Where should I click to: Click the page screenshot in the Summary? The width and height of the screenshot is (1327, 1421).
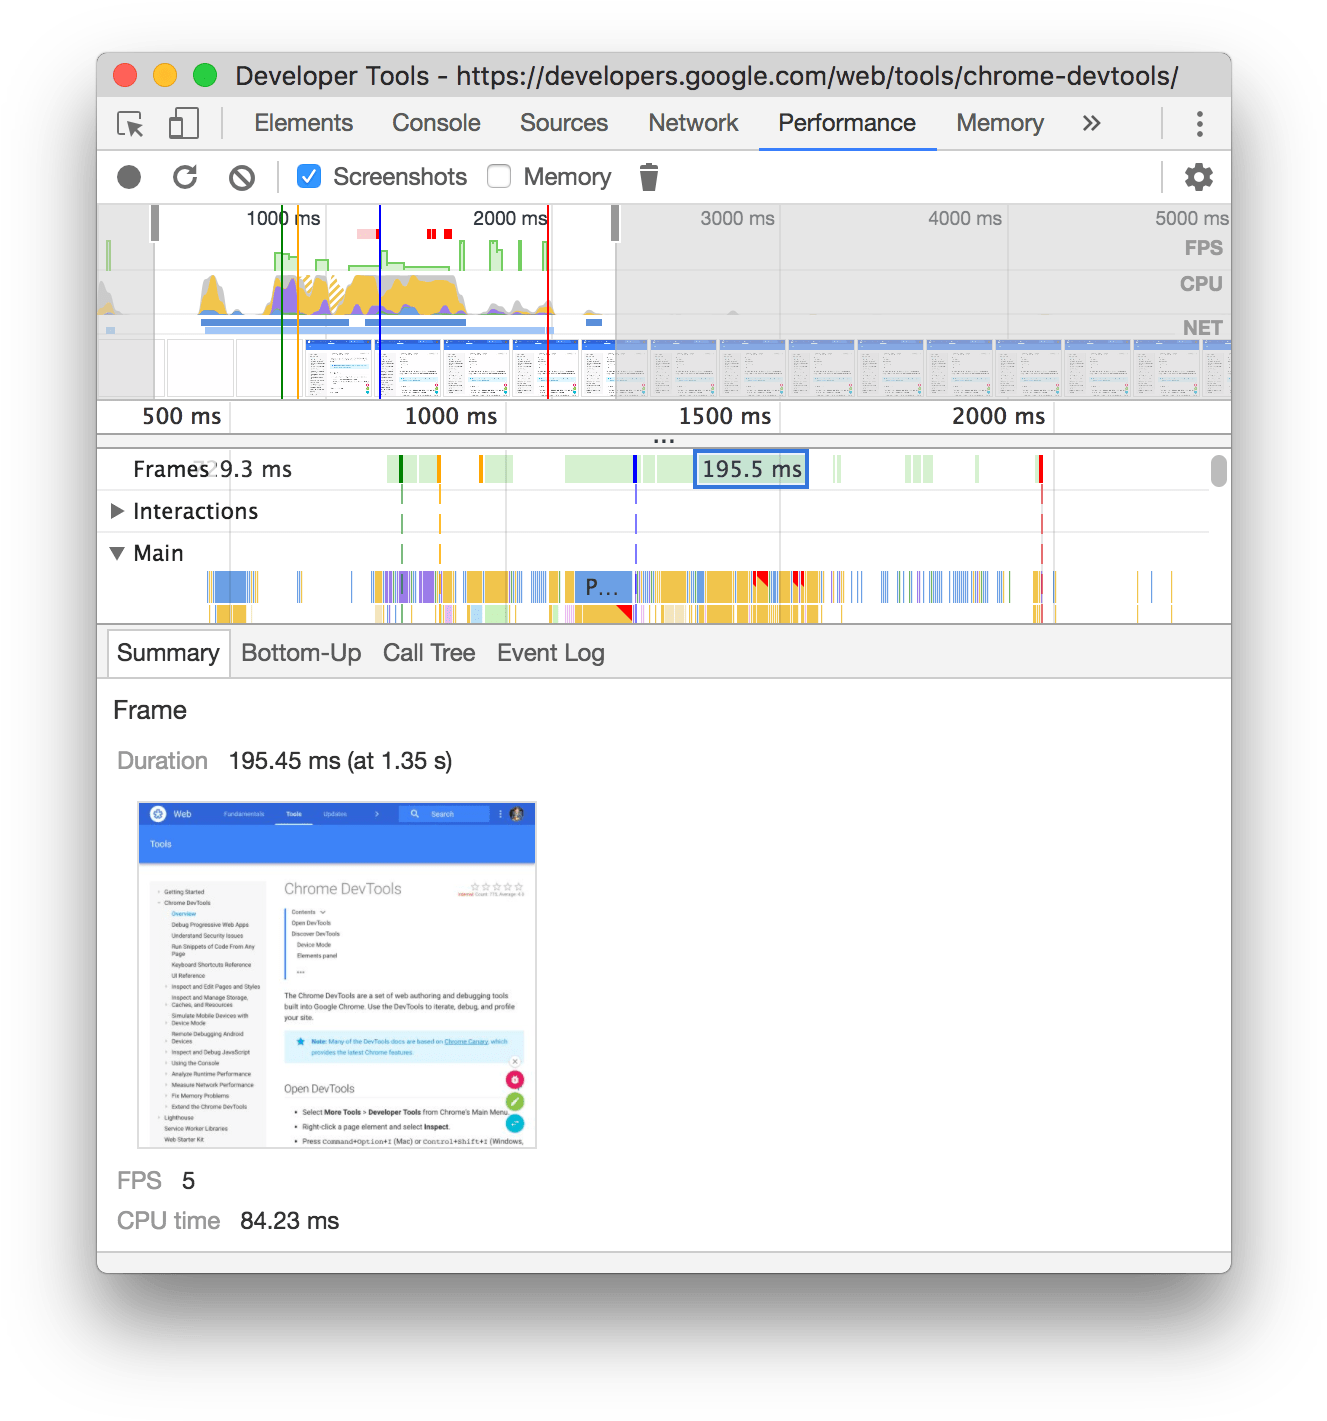point(336,975)
